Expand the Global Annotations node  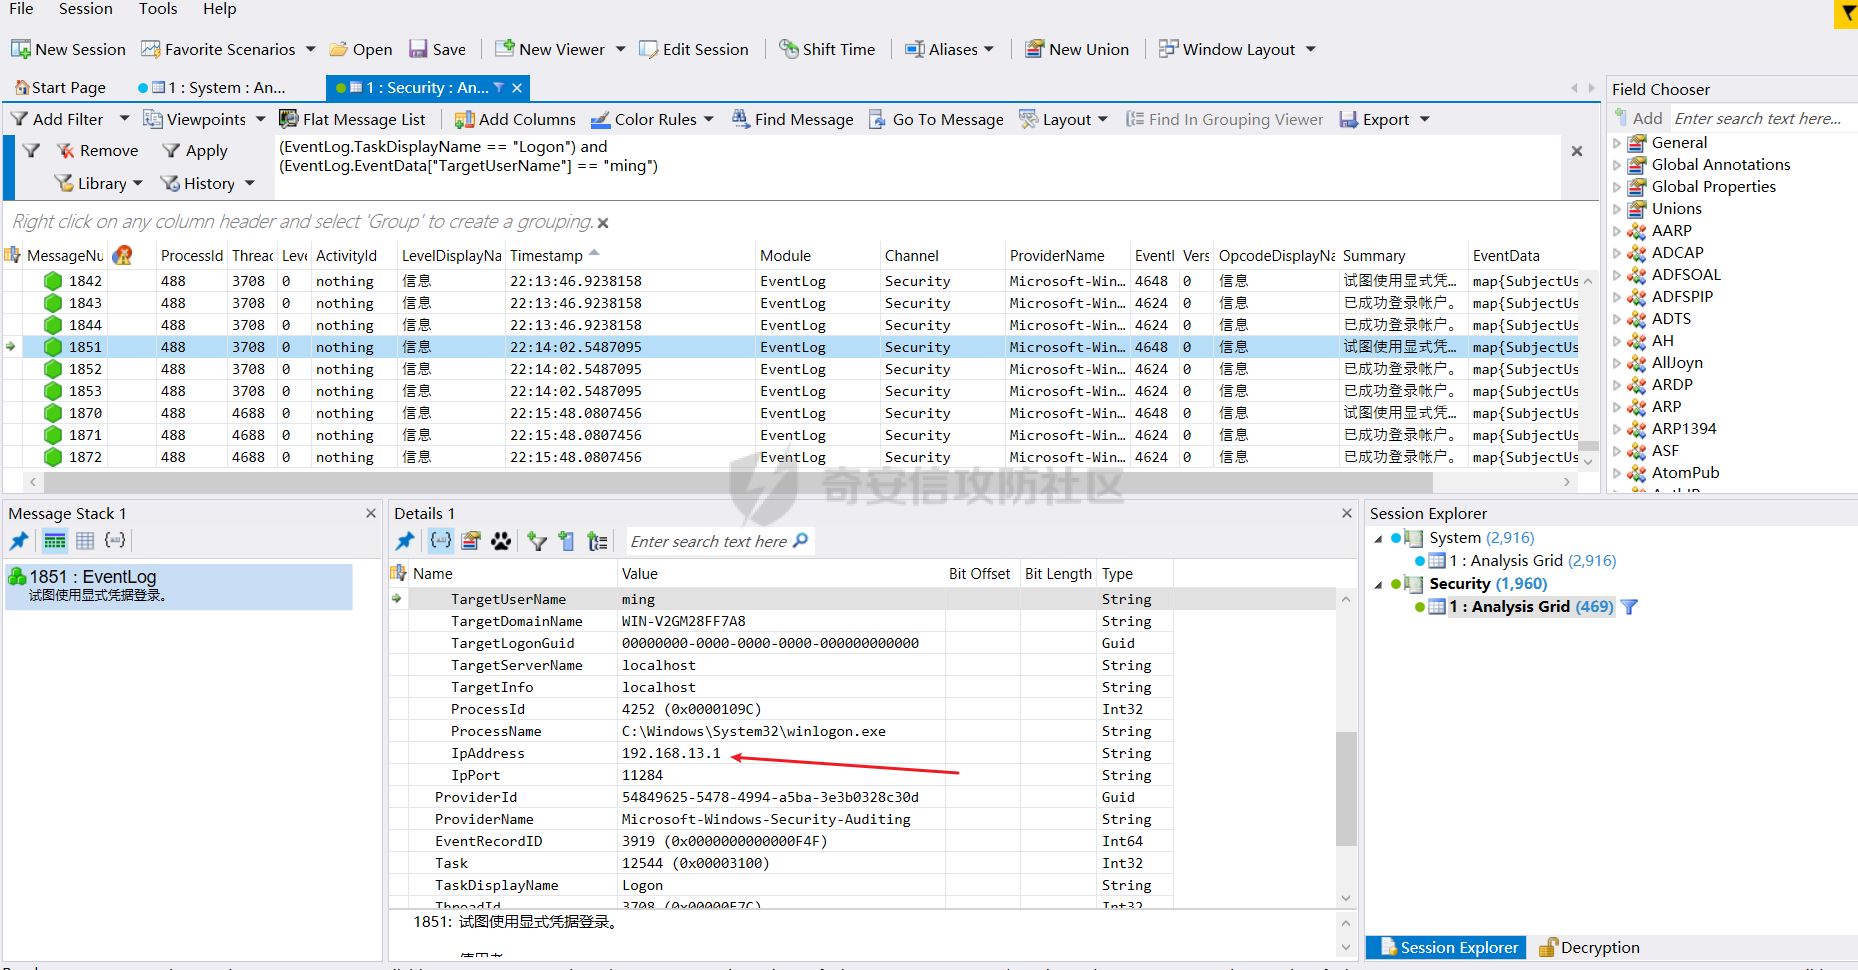click(1617, 165)
